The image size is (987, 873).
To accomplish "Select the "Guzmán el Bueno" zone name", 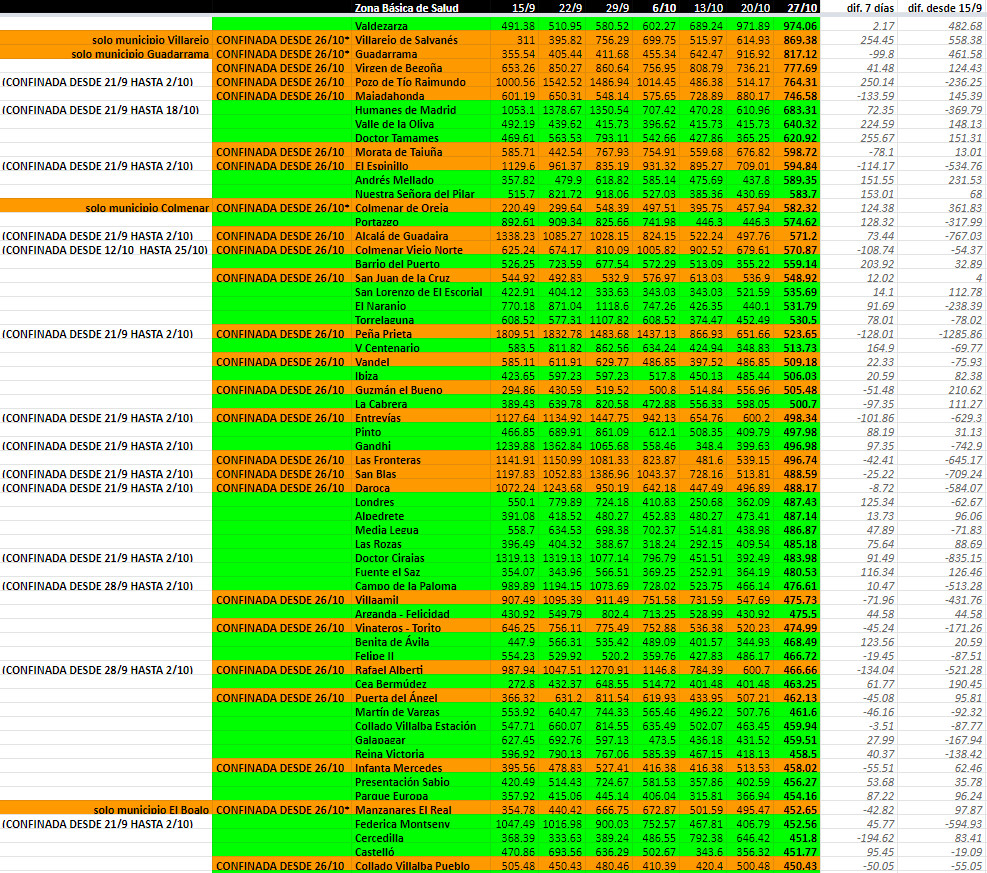I will [398, 390].
